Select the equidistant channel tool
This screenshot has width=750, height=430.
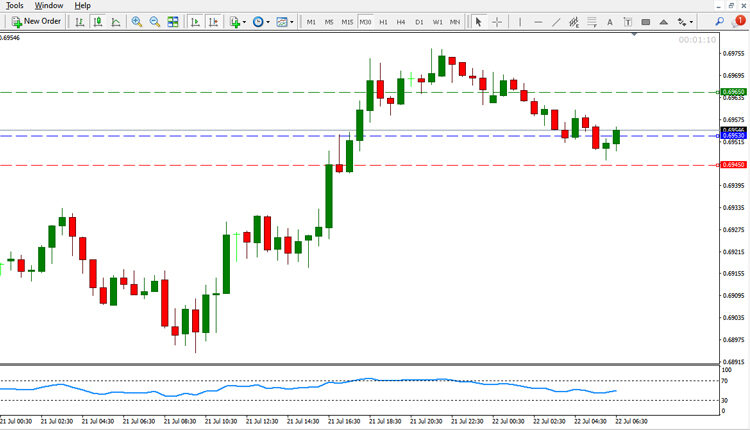pos(574,22)
